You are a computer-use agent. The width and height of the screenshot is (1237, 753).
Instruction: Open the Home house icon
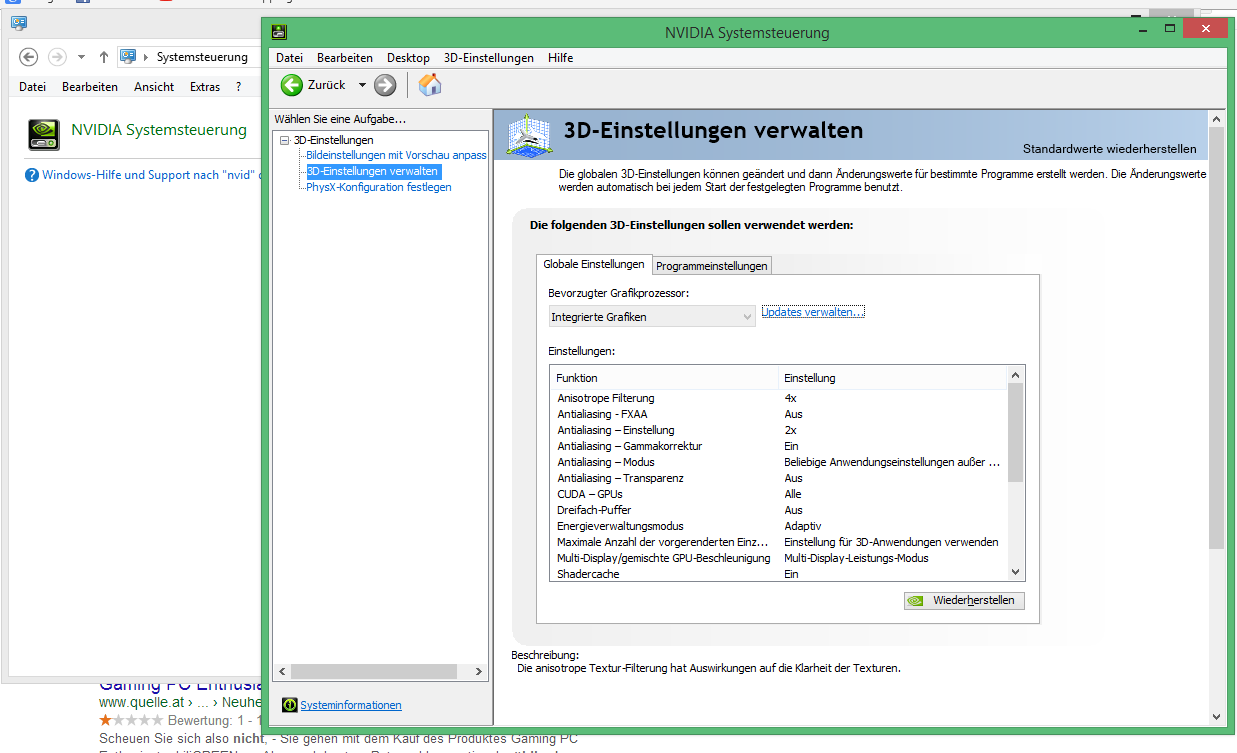(x=430, y=85)
